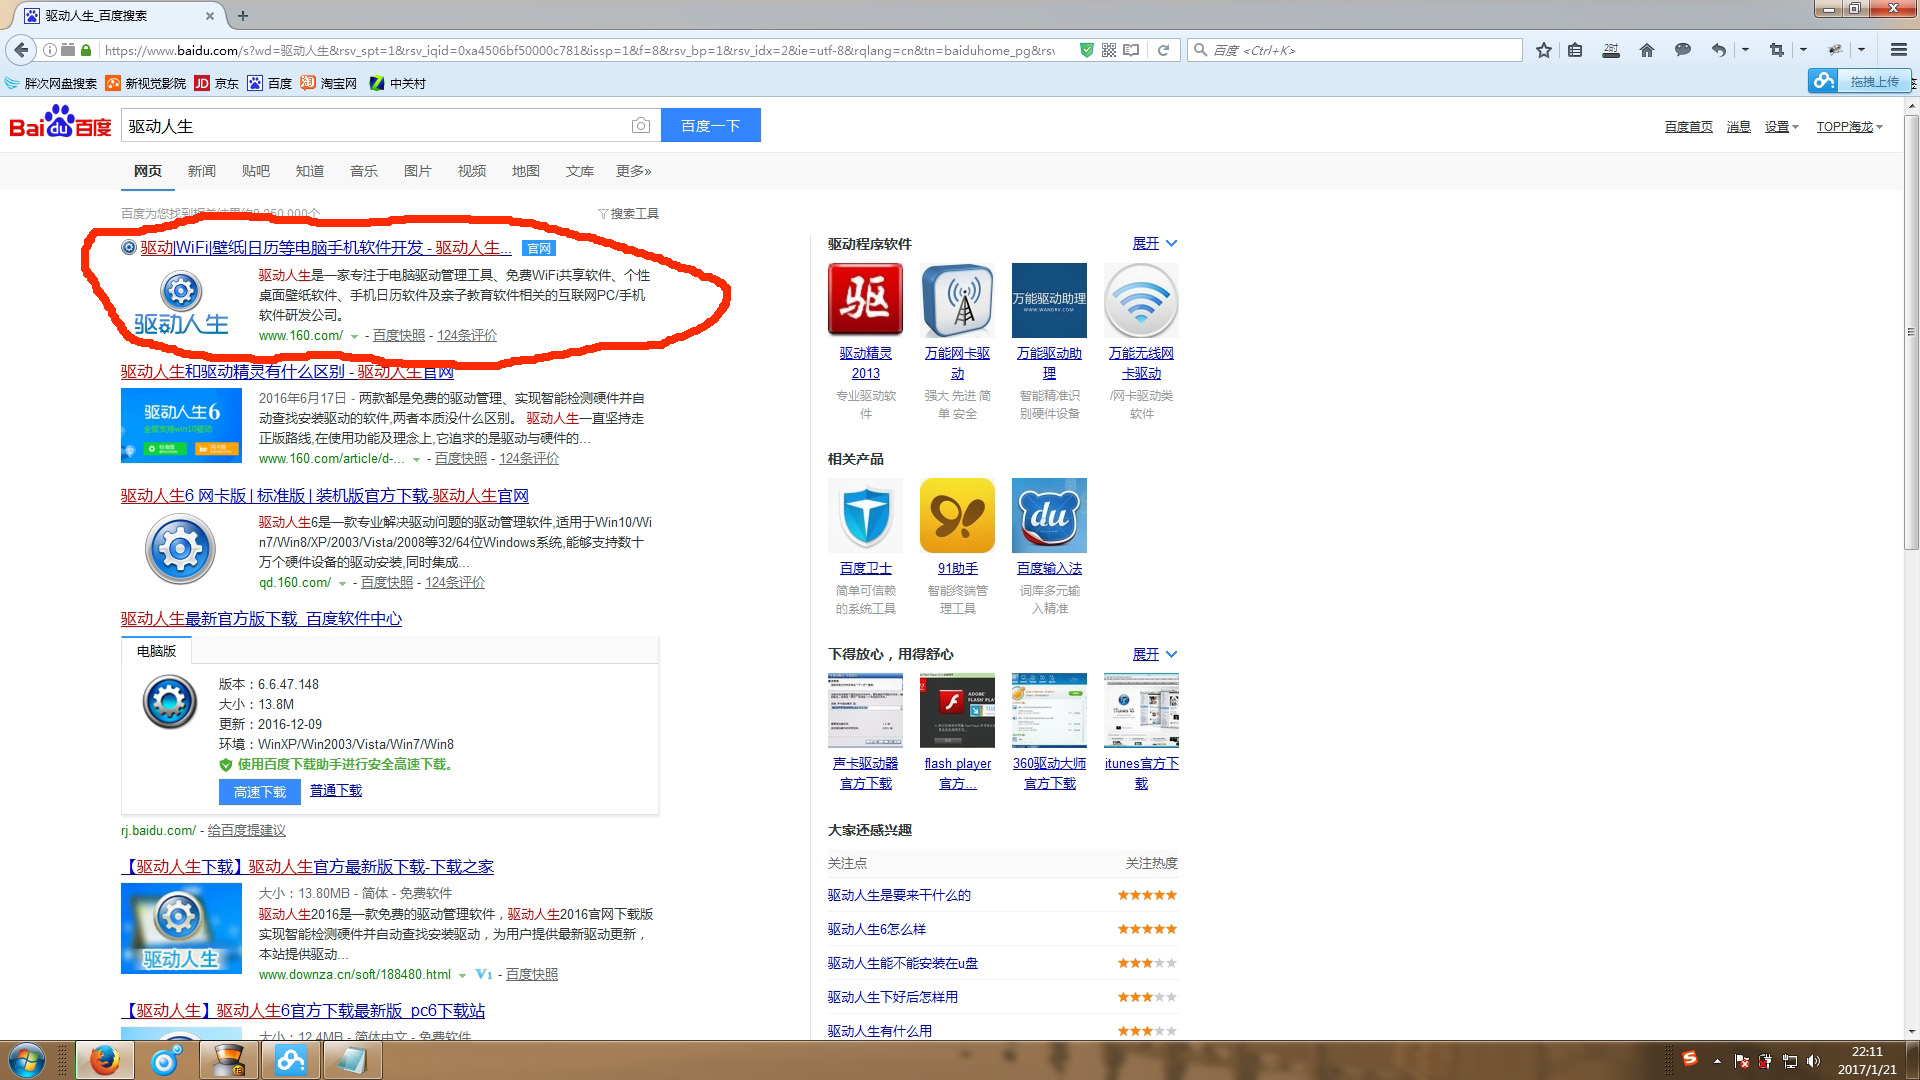Viewport: 1920px width, 1080px height.
Task: Click the QR code icon in address bar
Action: coord(1109,50)
